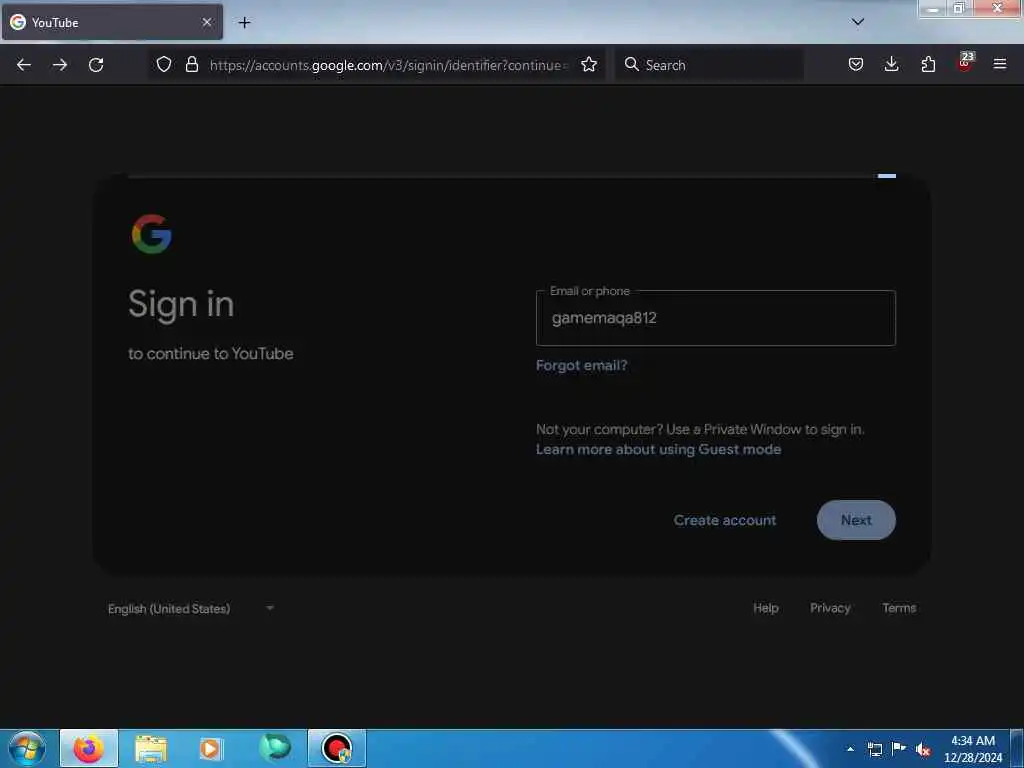Restore down the Firefox window
The image size is (1024, 768).
click(959, 9)
